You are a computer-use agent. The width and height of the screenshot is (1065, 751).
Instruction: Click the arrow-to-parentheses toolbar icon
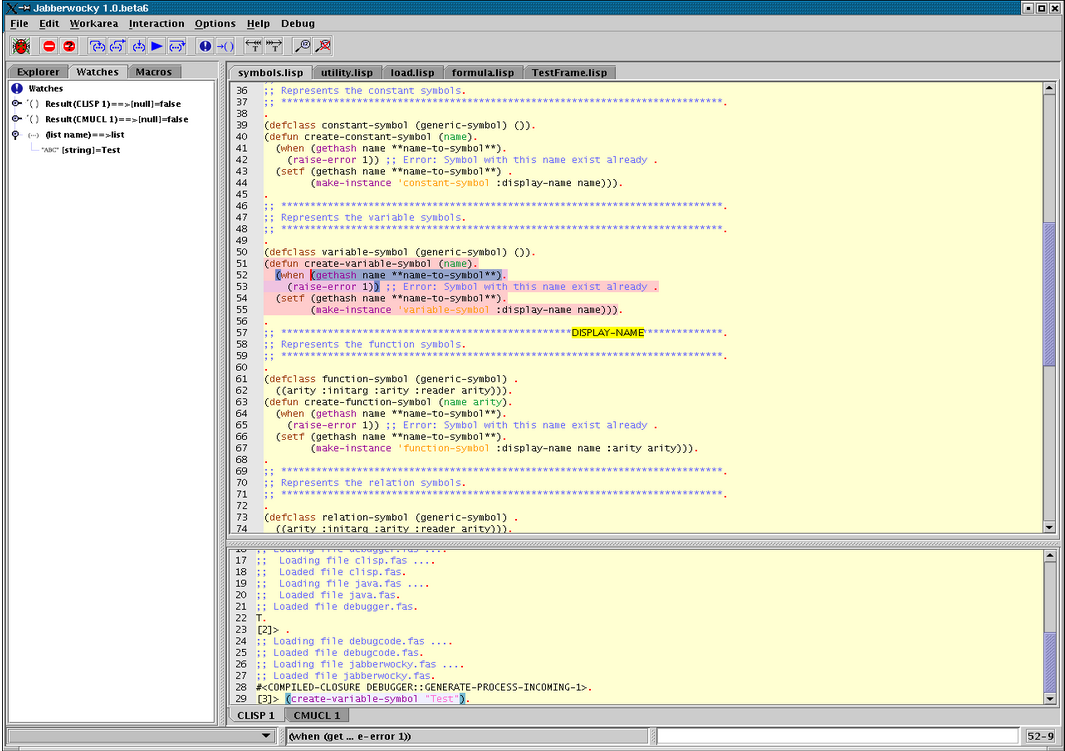(225, 46)
